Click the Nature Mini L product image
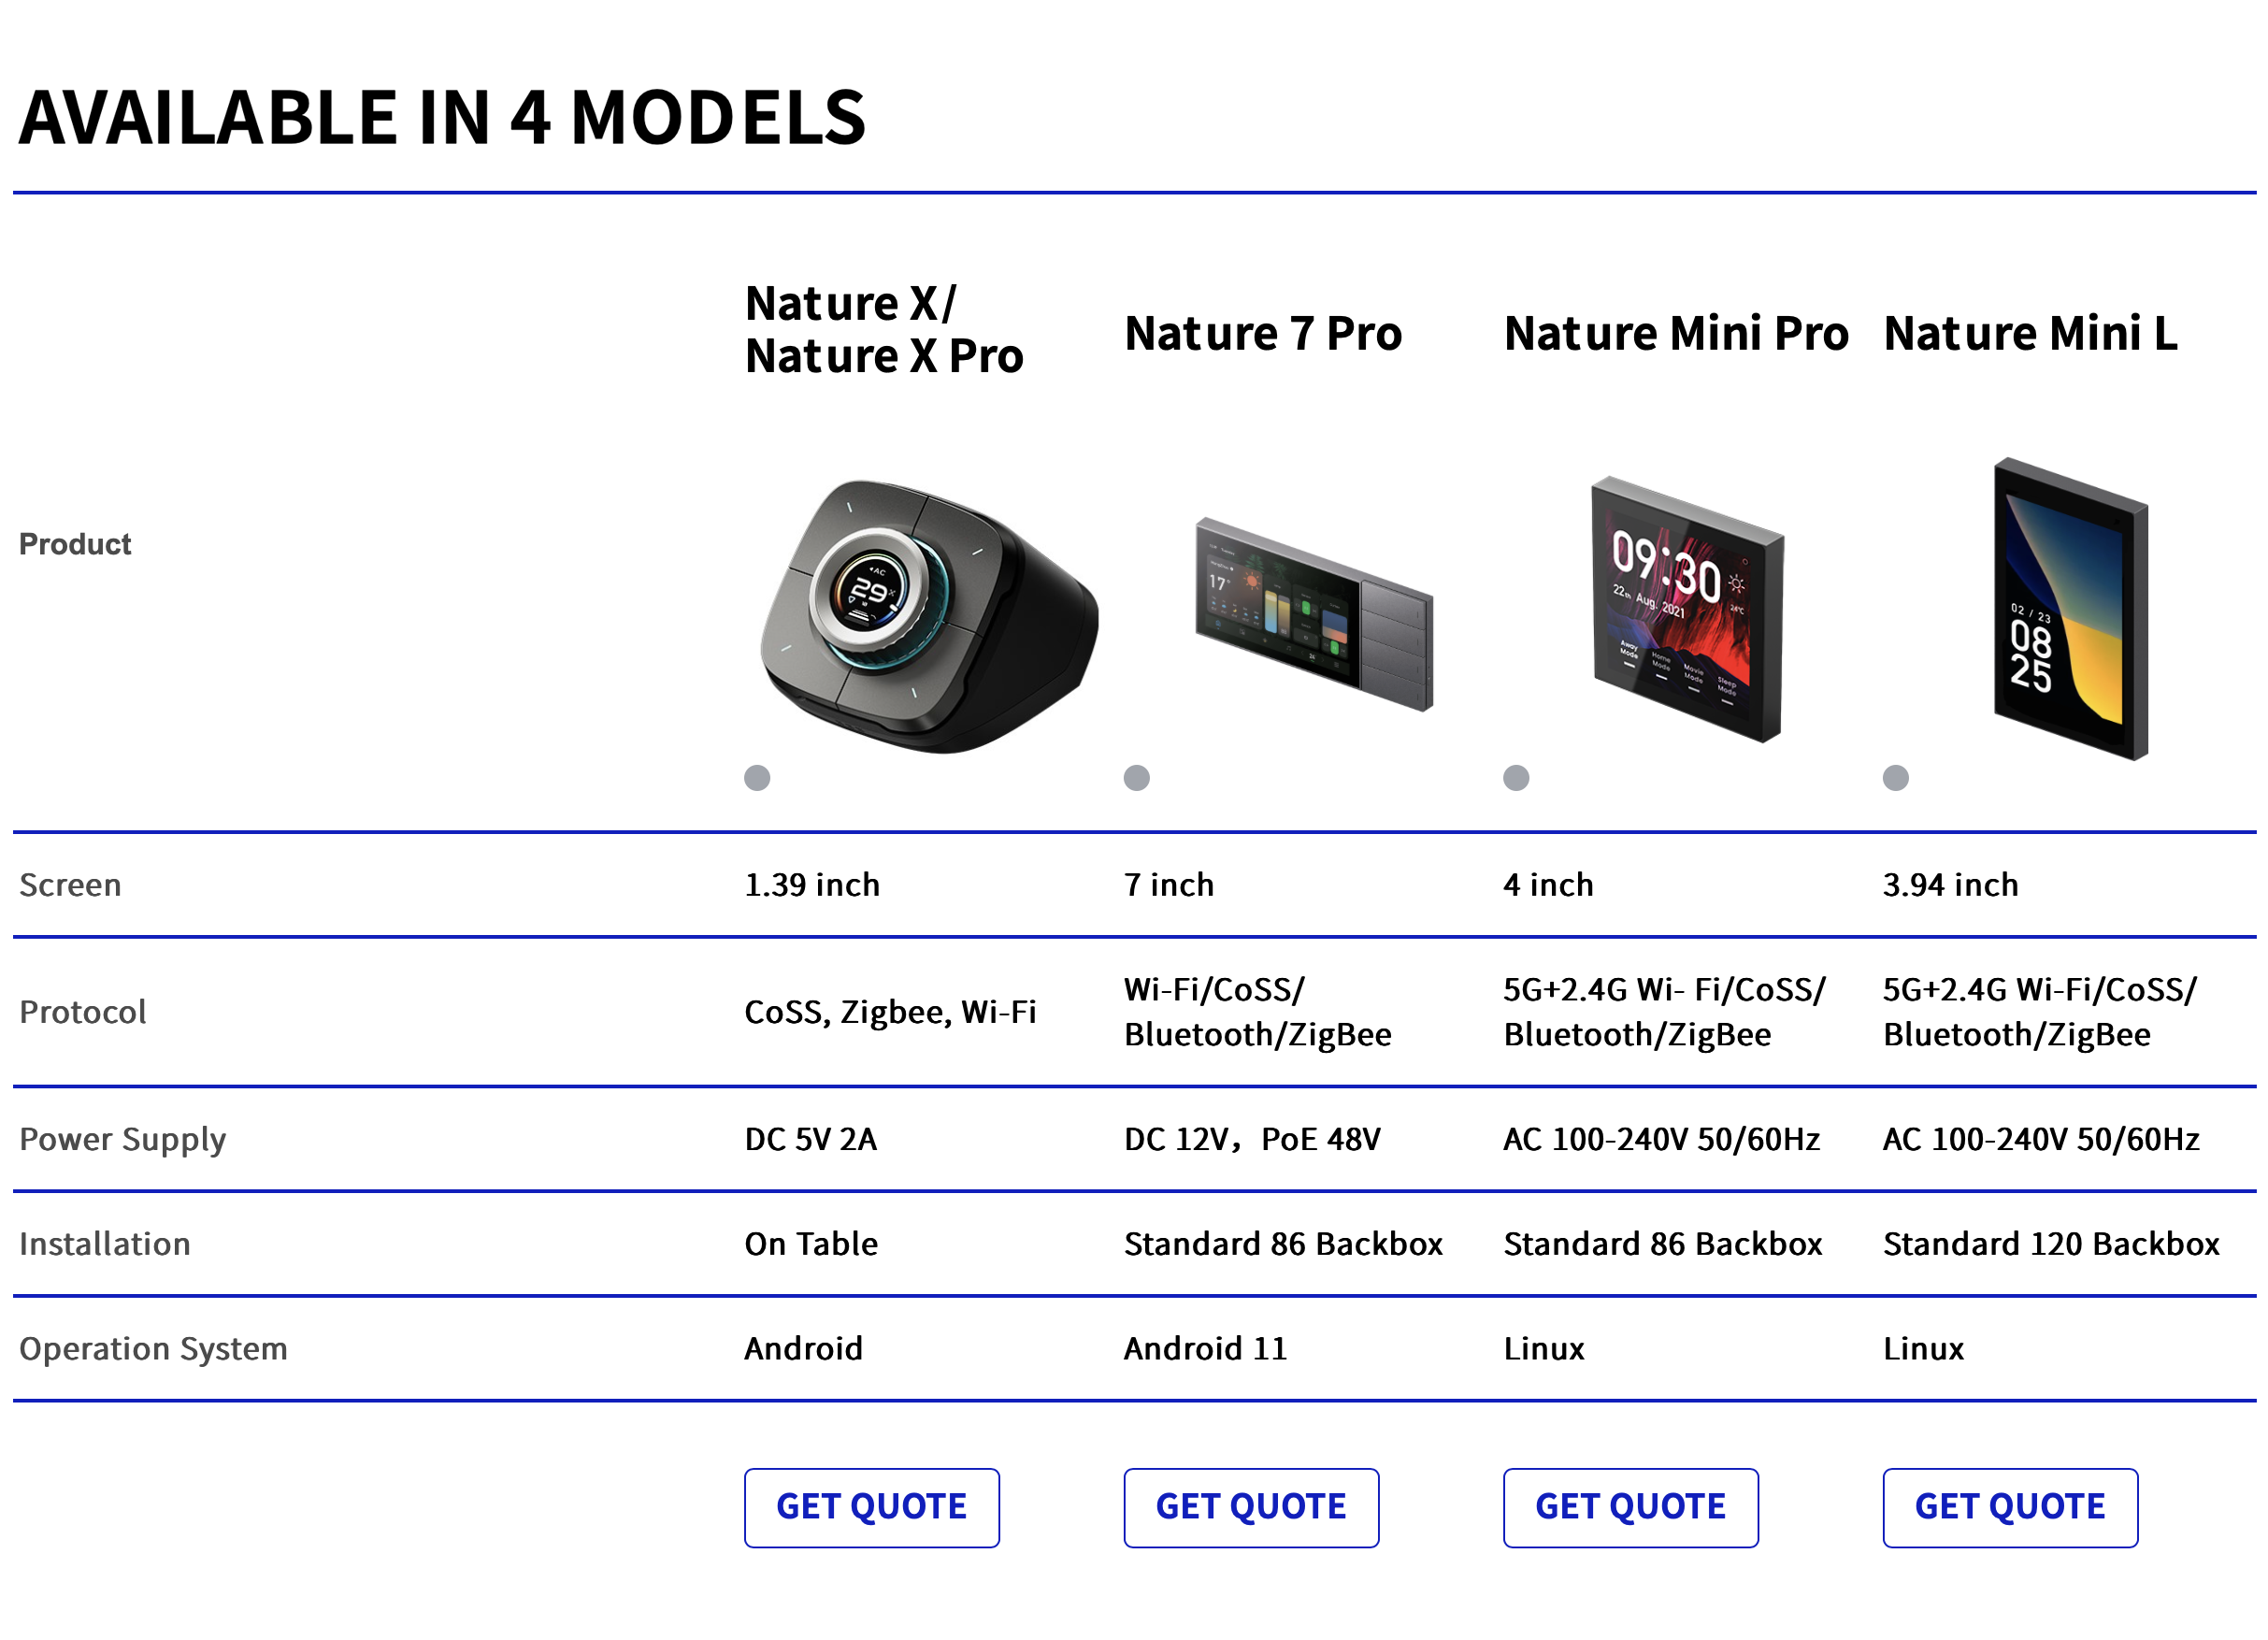The height and width of the screenshot is (1640, 2268). (x=2070, y=608)
